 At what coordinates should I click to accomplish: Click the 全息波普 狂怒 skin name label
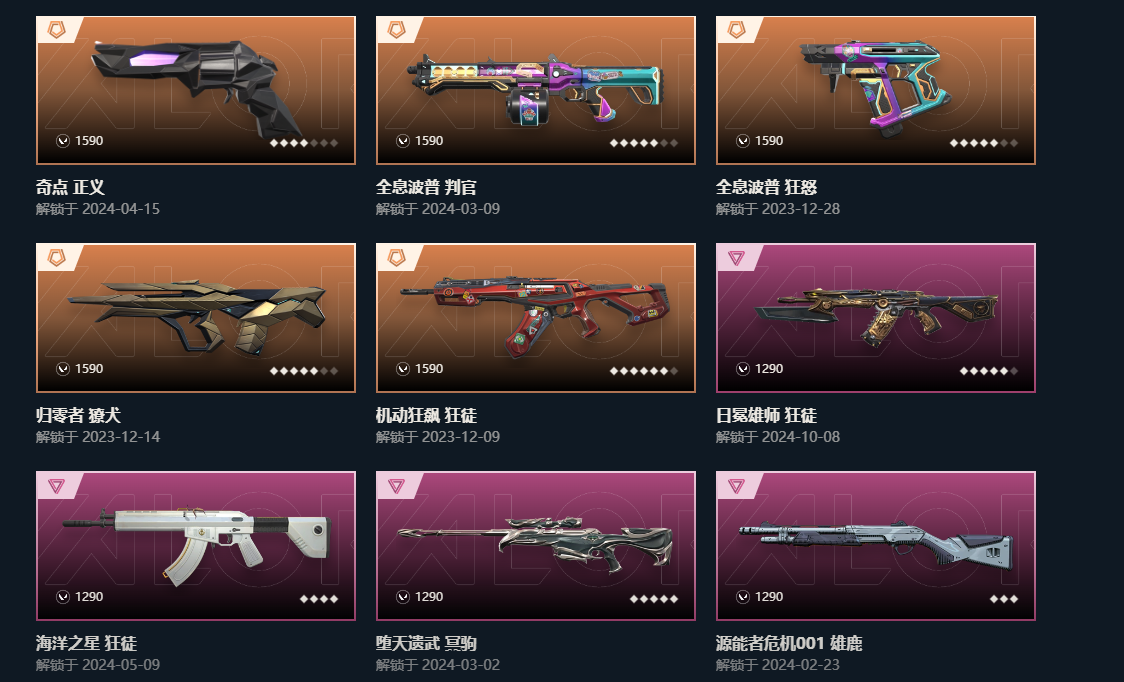click(x=766, y=187)
